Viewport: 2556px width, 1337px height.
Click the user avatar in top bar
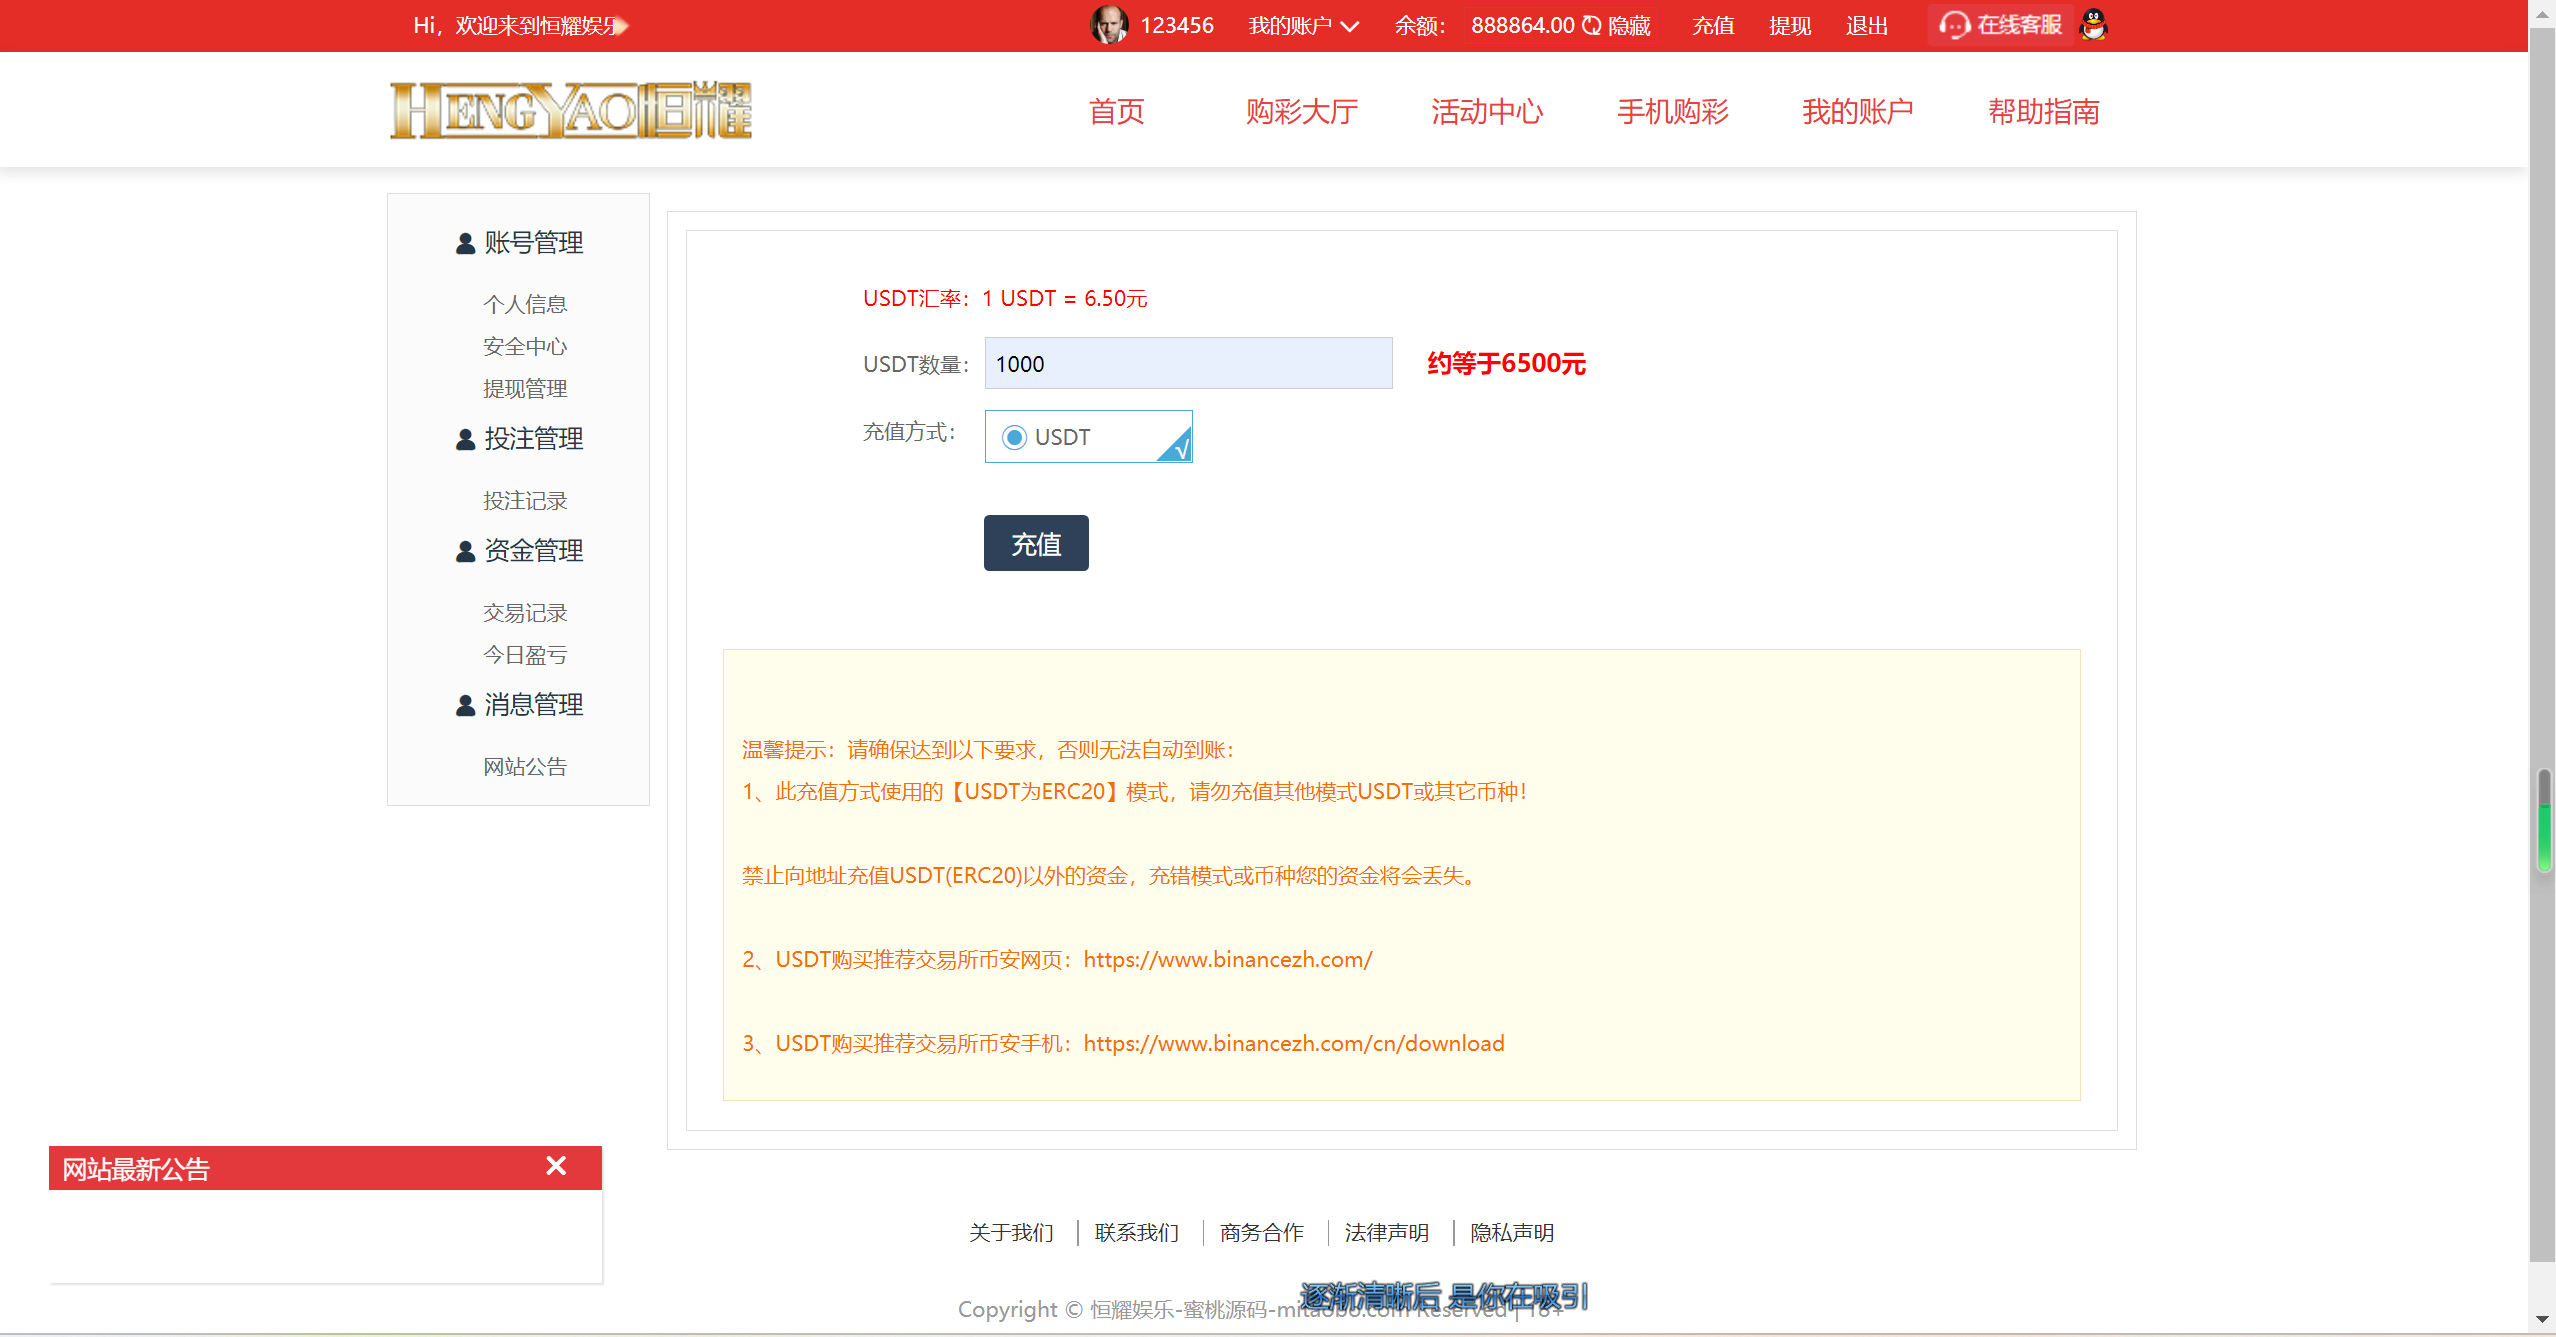1107,25
